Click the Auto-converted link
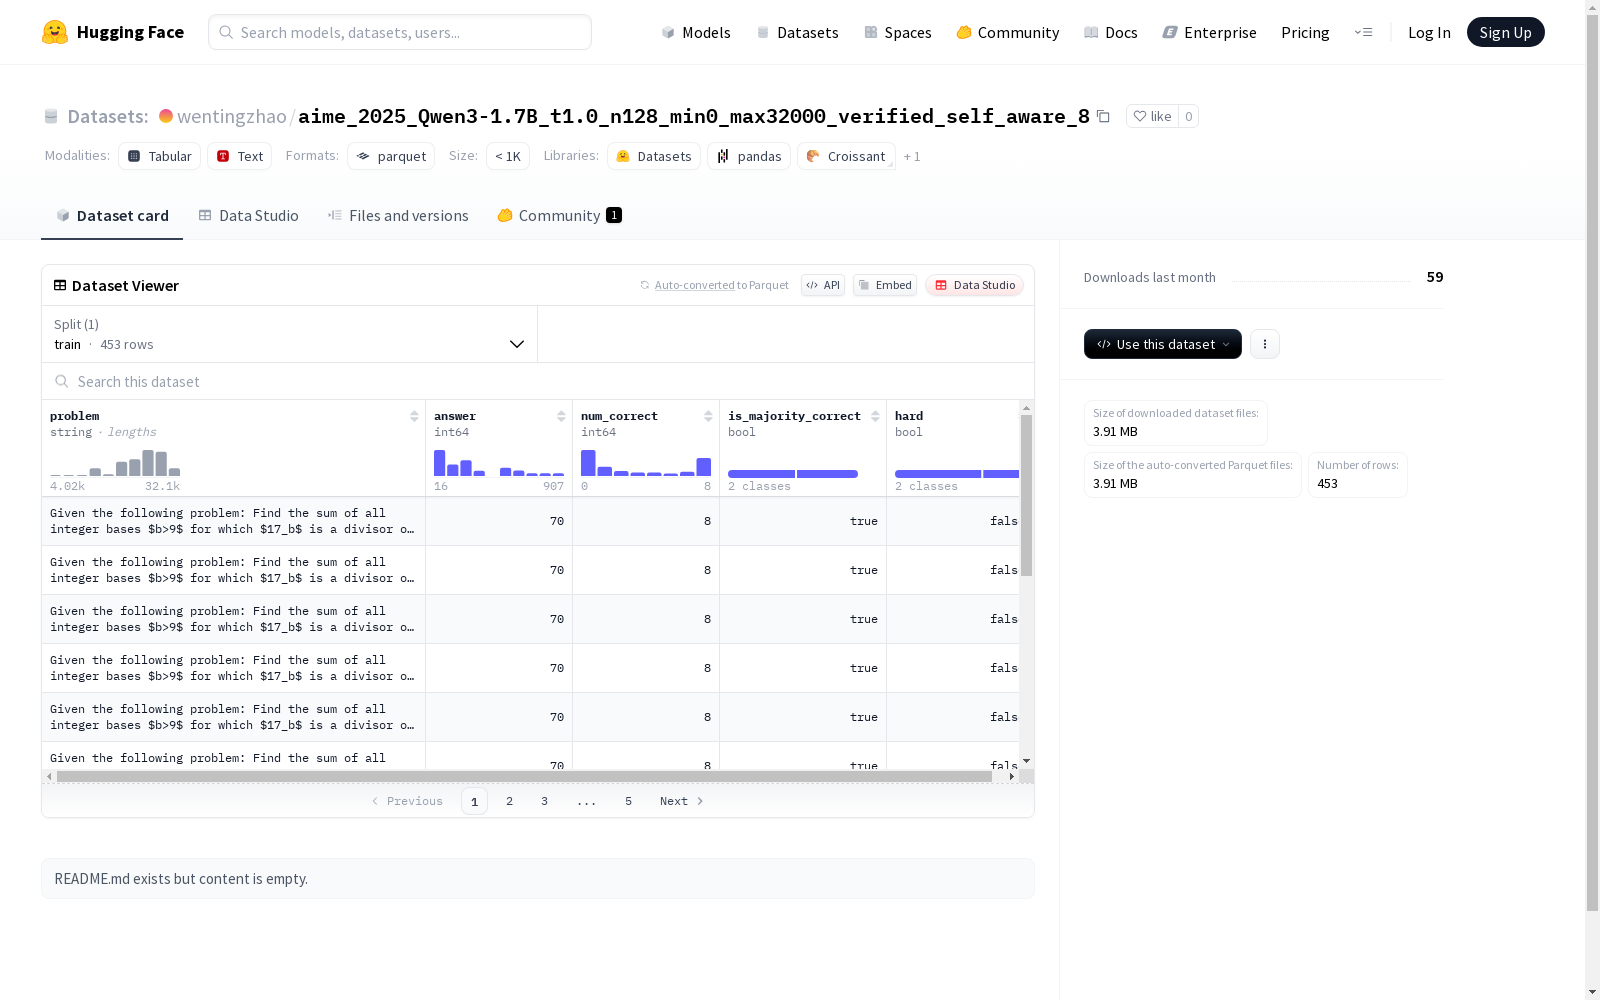Image resolution: width=1600 pixels, height=1000 pixels. 695,285
